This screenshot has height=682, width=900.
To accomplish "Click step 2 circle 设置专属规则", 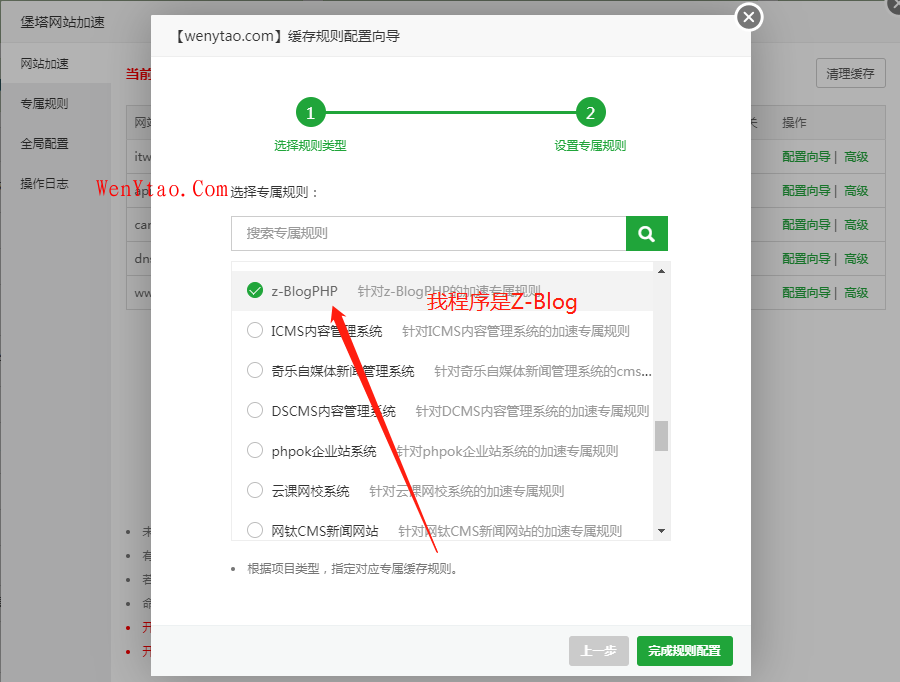I will [590, 113].
